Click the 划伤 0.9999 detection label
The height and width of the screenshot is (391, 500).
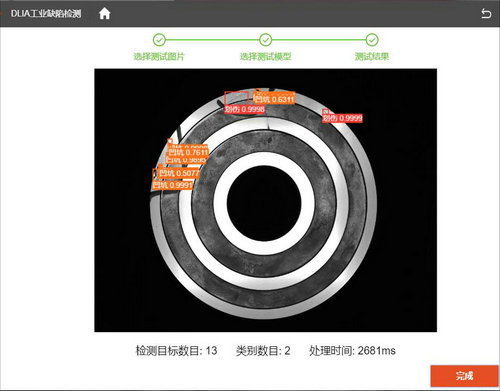coord(342,118)
